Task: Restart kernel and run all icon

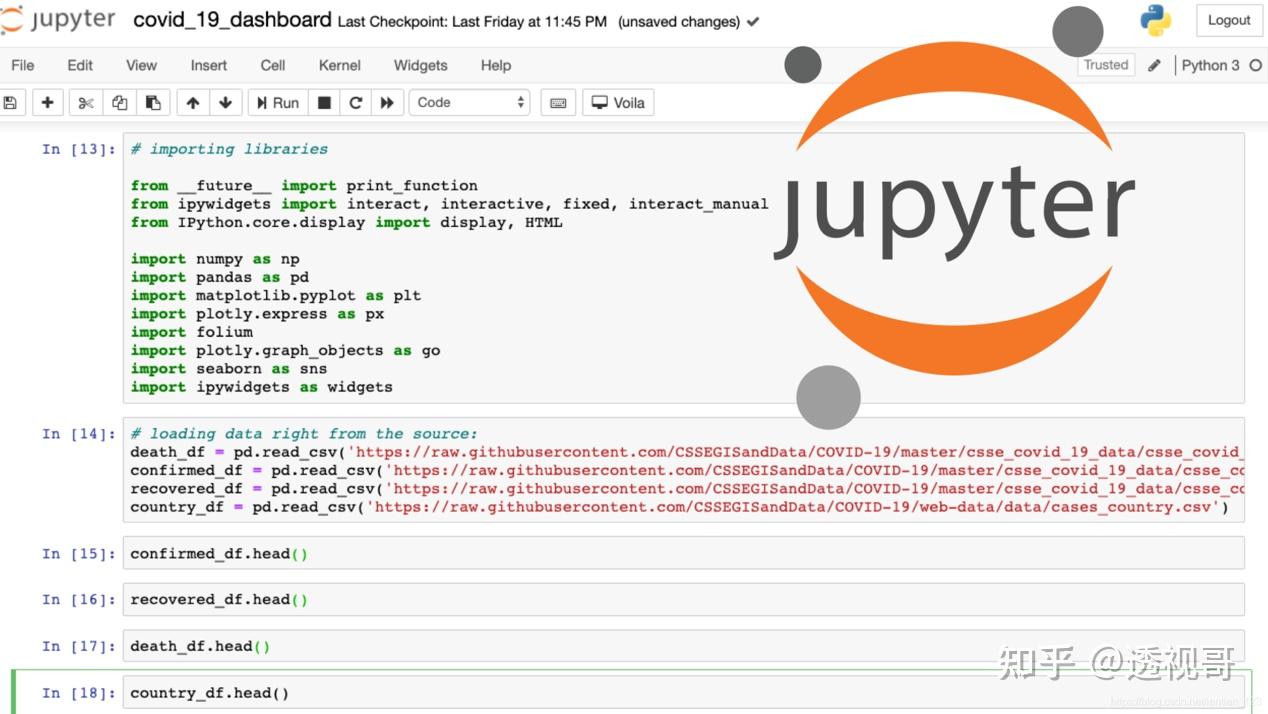Action: 387,102
